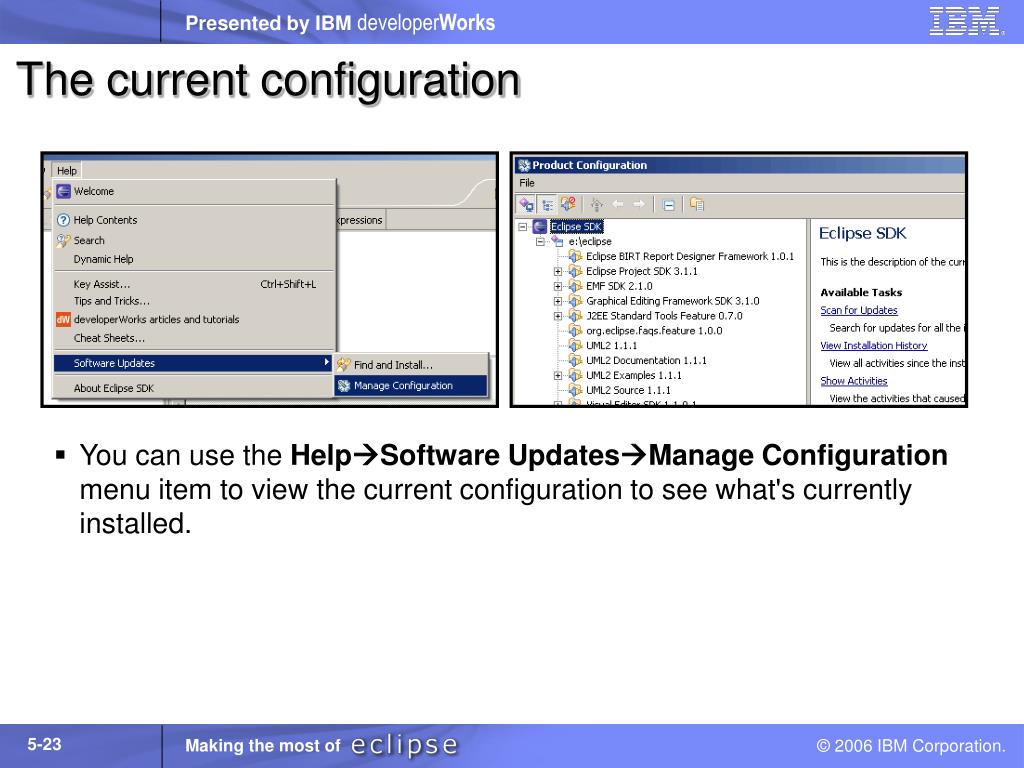Expand the J2EE Standard Tools Feature node
Viewport: 1024px width, 768px height.
558,316
